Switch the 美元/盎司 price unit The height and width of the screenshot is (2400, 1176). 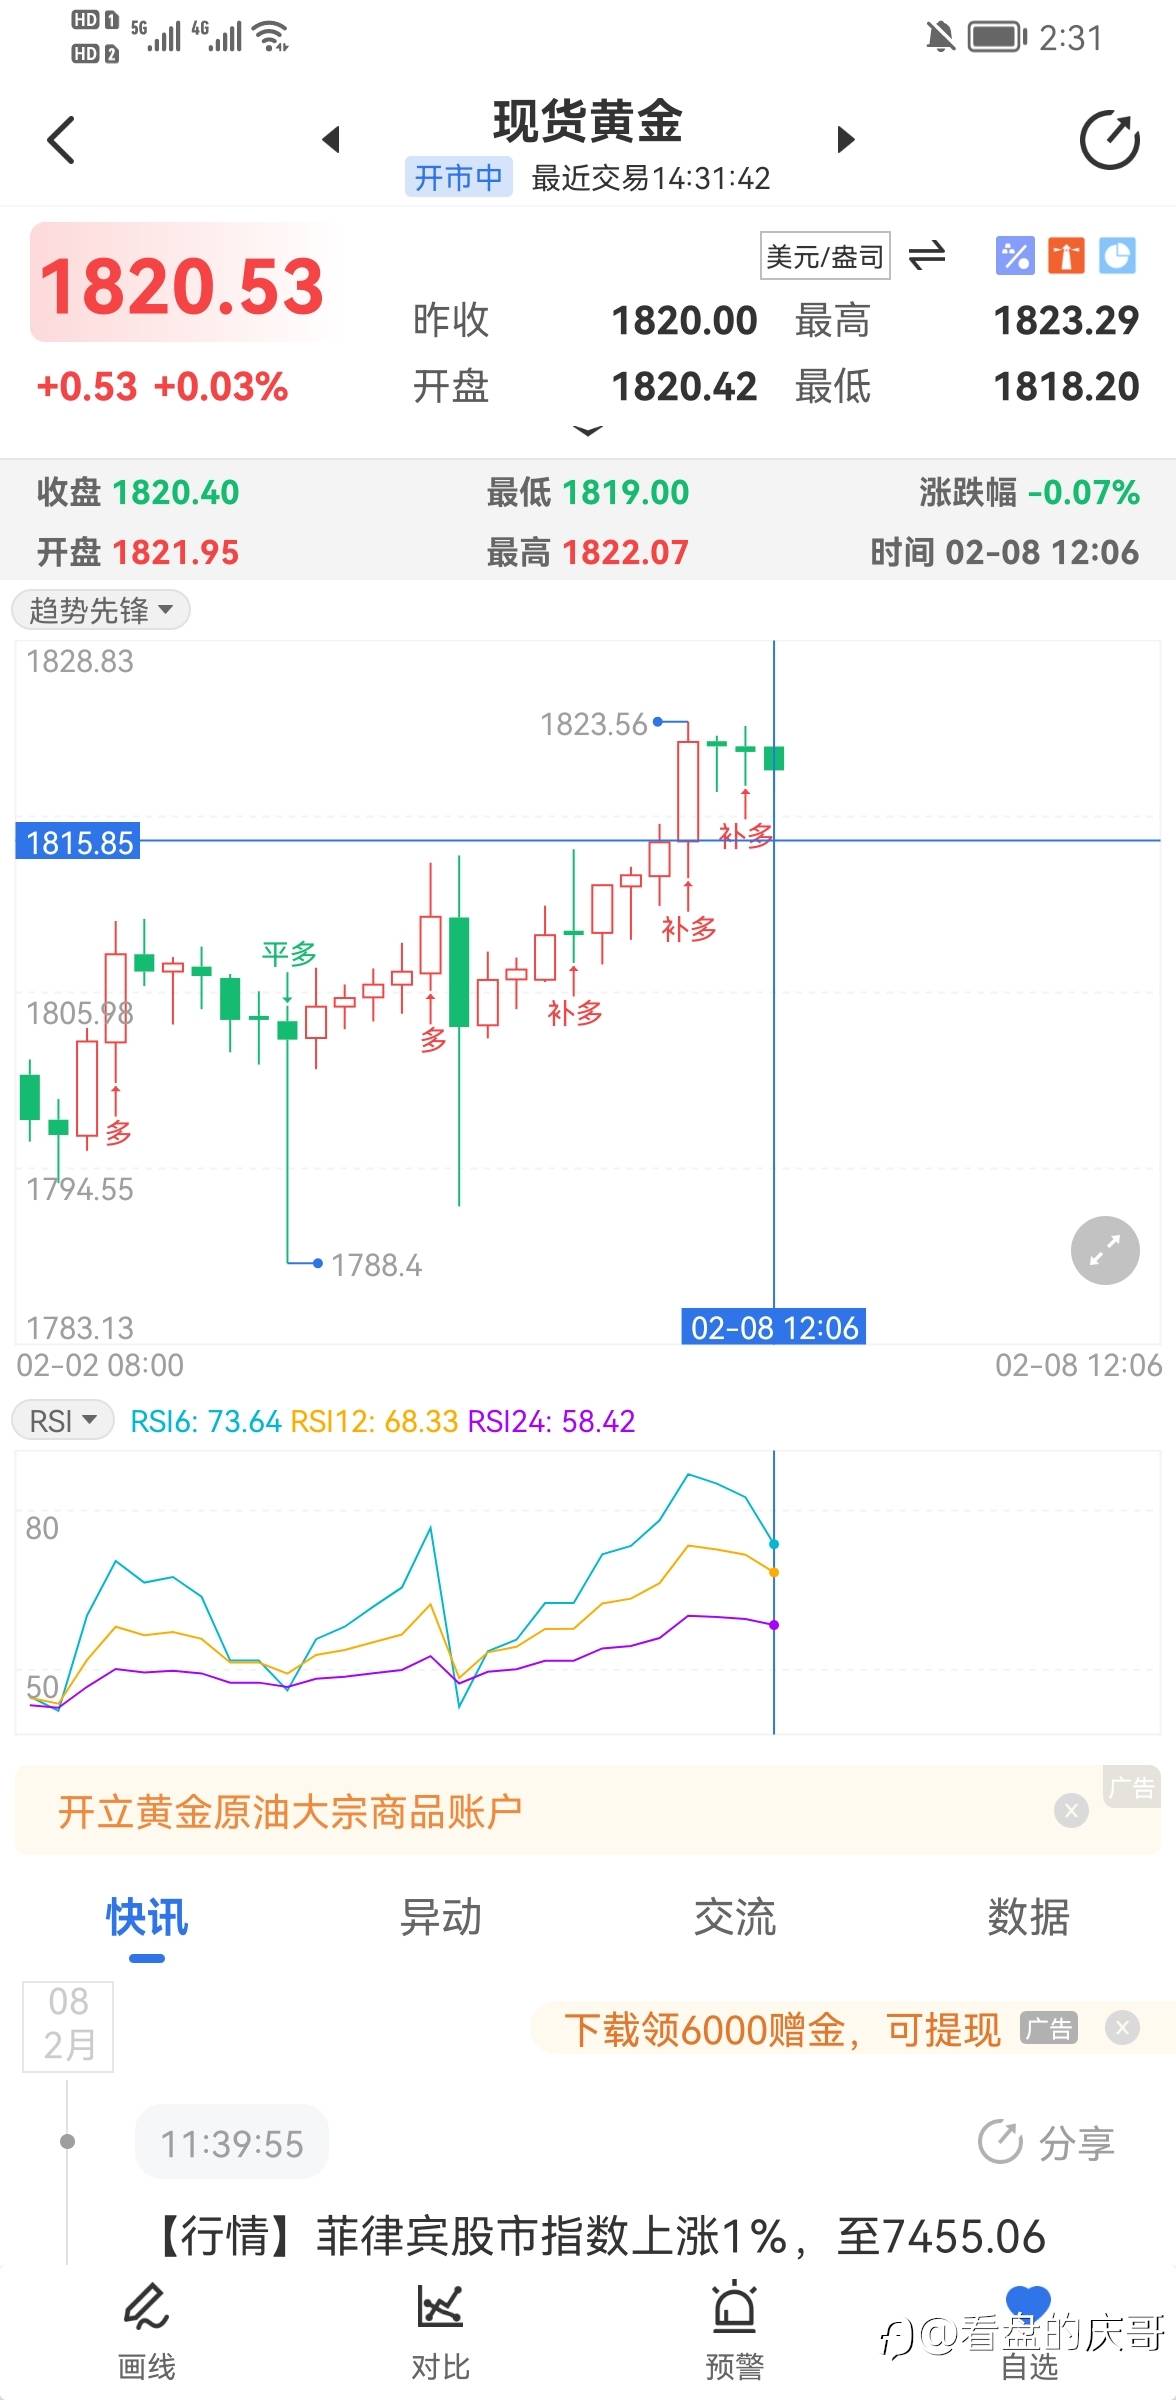click(x=926, y=256)
